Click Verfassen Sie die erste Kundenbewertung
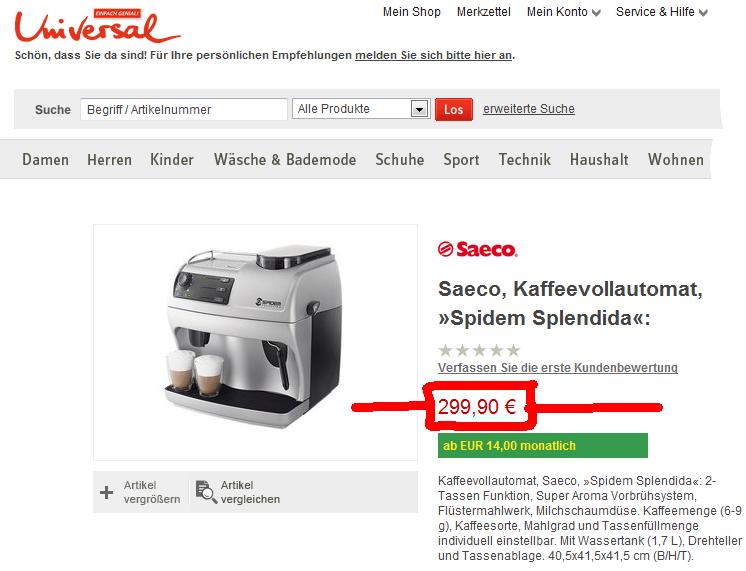The image size is (746, 571). pyautogui.click(x=558, y=368)
